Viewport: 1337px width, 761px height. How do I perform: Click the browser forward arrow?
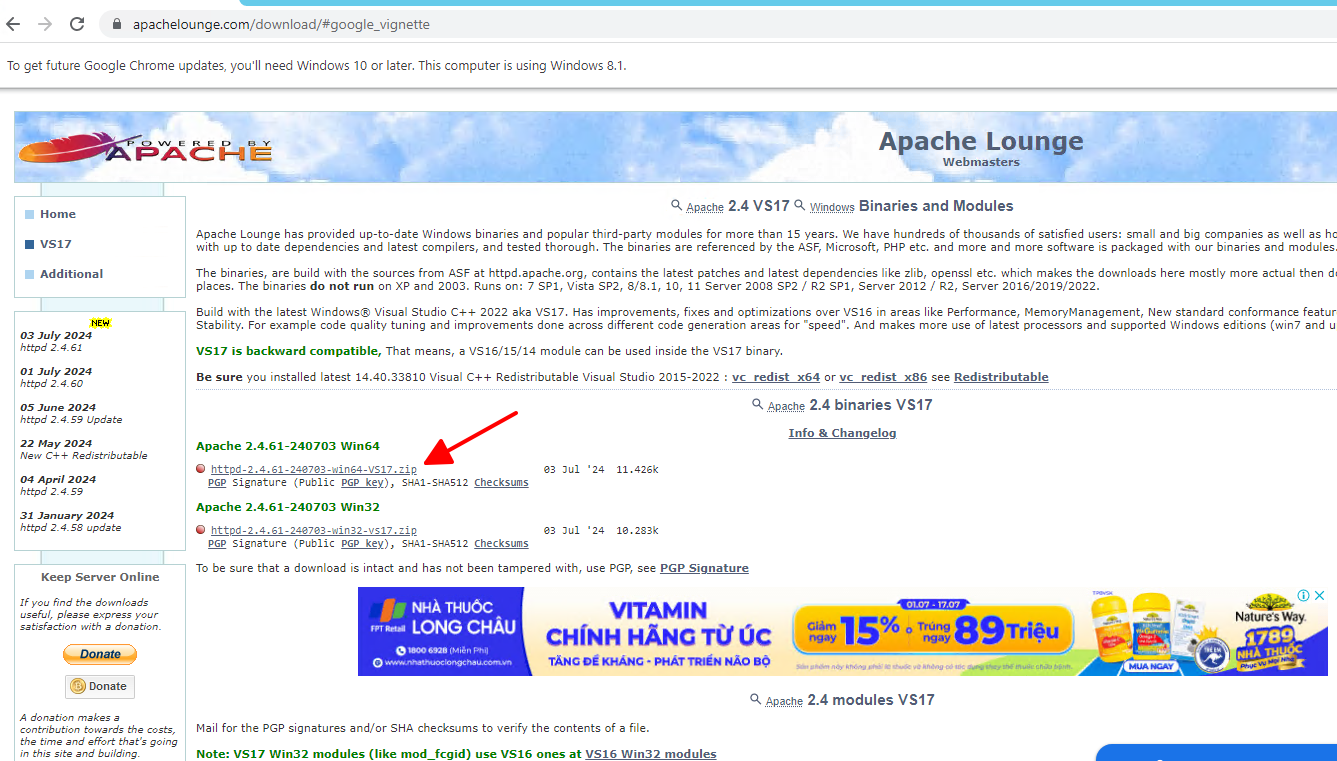(x=45, y=24)
